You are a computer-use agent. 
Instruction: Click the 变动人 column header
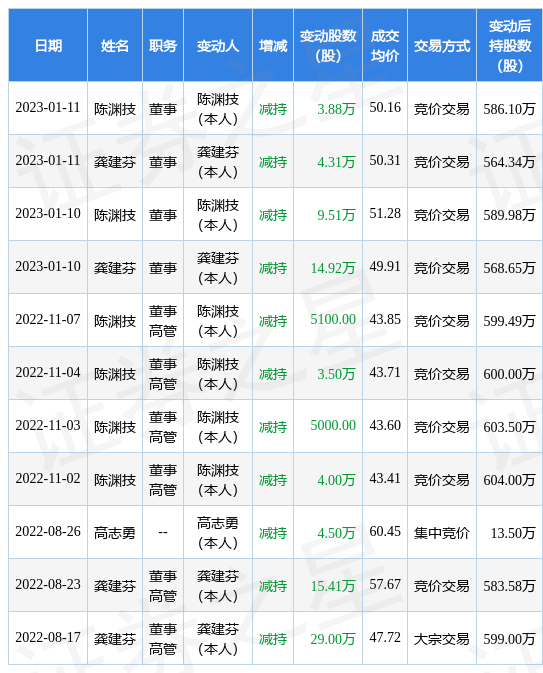218,45
